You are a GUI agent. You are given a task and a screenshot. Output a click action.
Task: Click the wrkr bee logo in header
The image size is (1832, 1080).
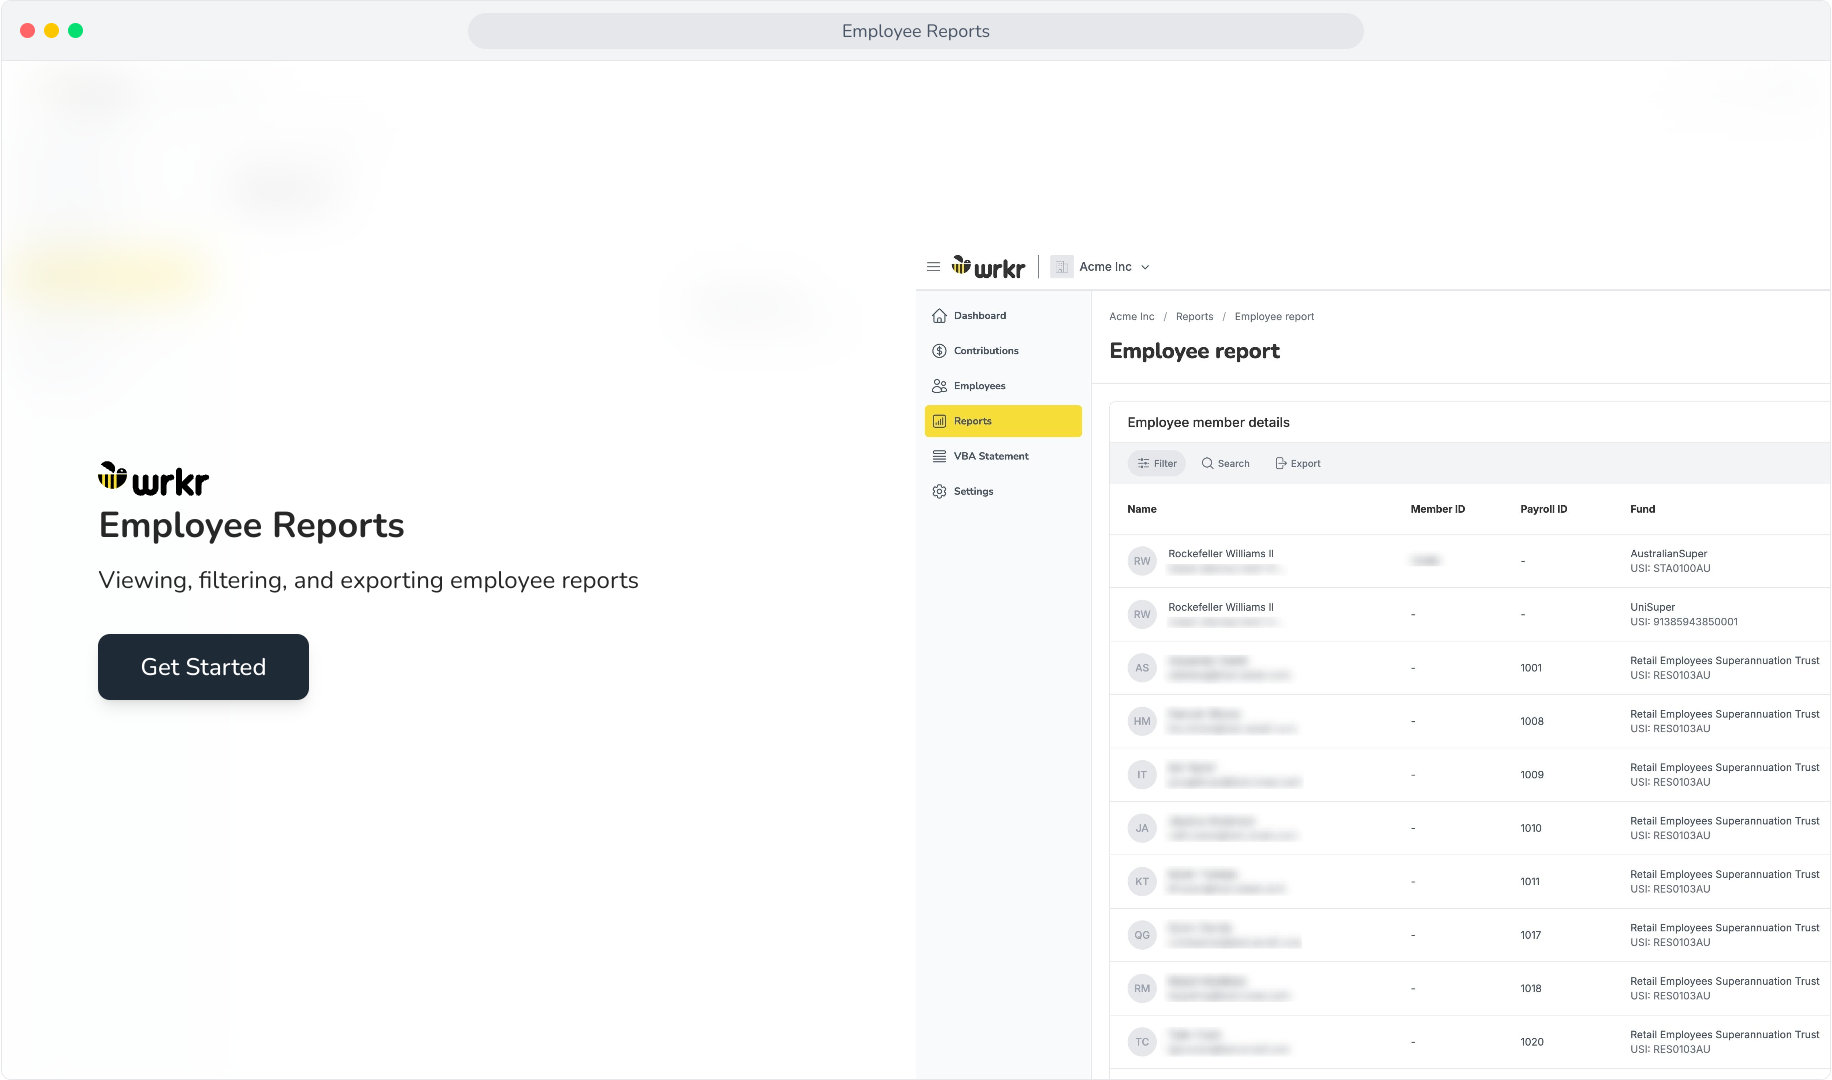click(x=988, y=267)
